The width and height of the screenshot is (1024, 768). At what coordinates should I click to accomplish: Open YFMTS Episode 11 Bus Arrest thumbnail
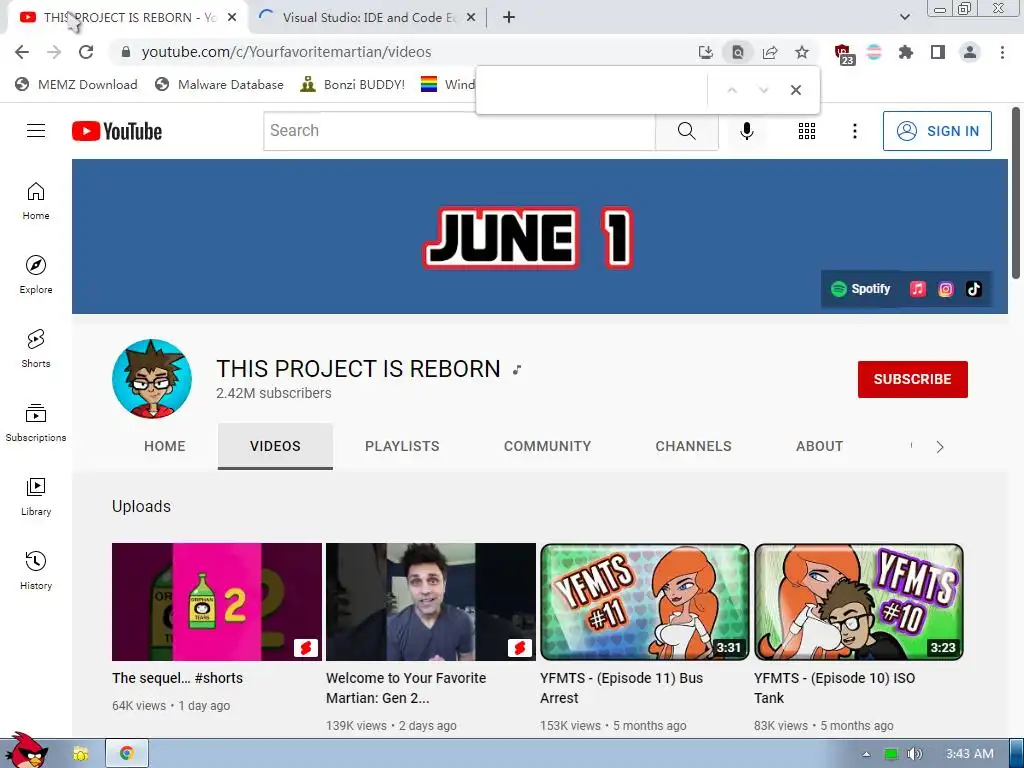pyautogui.click(x=645, y=601)
